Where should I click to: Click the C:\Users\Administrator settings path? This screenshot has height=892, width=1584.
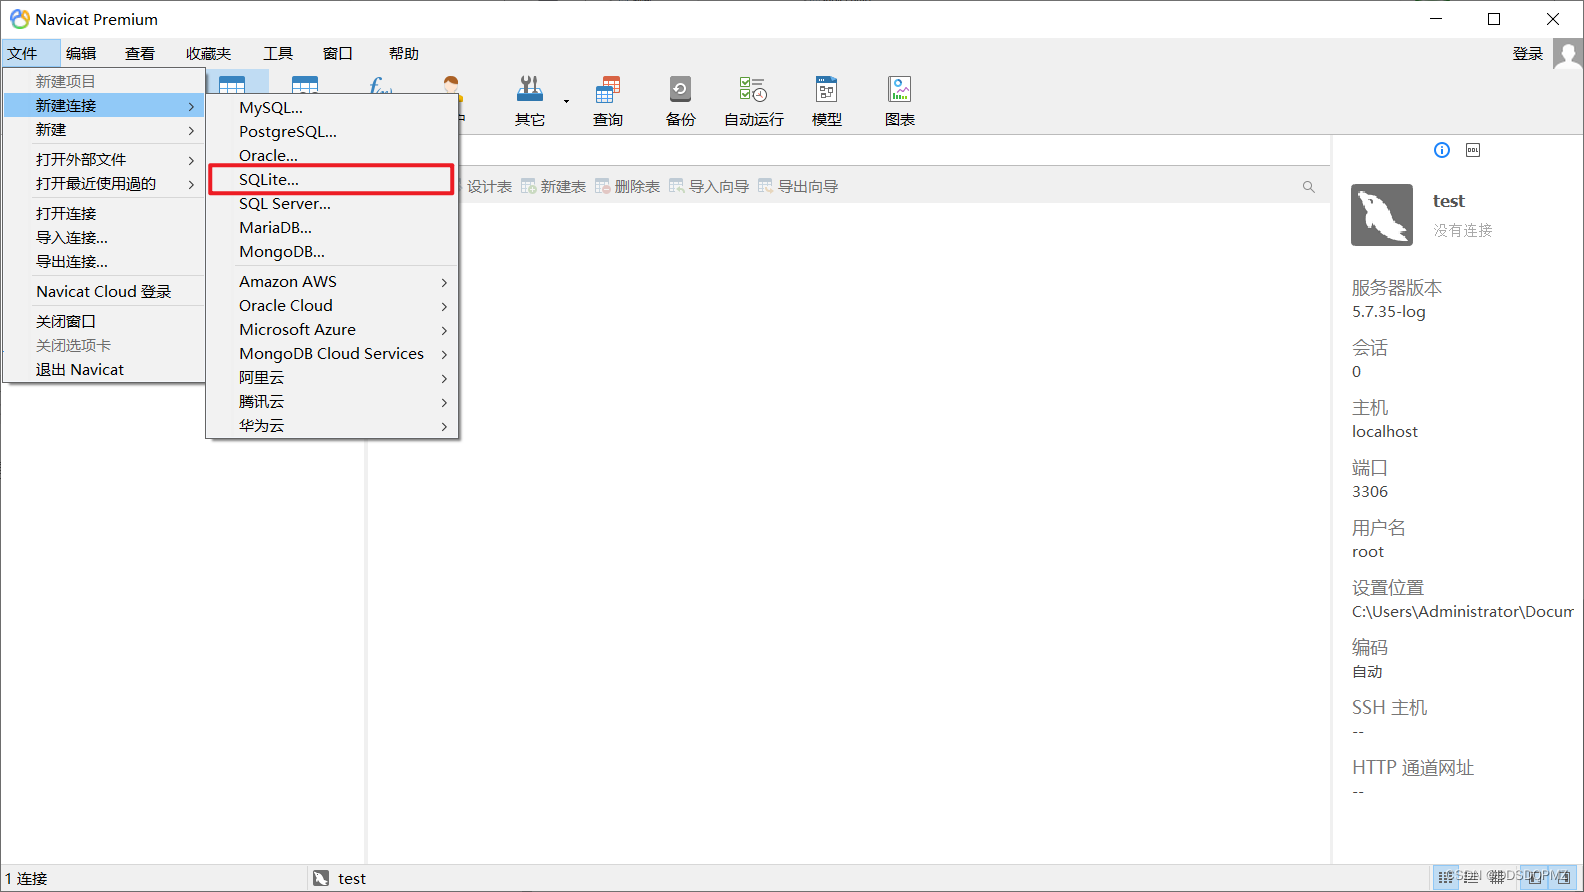pos(1463,612)
